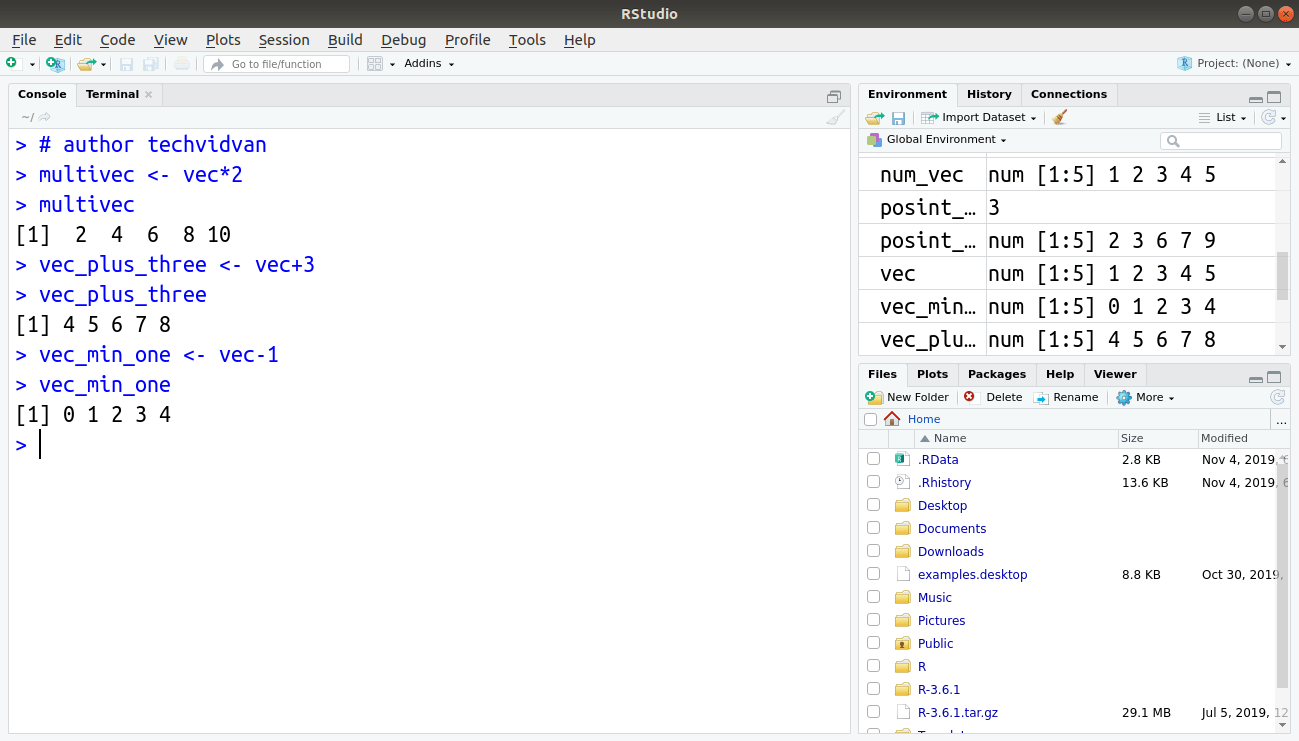Check the R-3.6.1.tar.gz checkbox
Viewport: 1299px width, 741px height.
tap(873, 712)
